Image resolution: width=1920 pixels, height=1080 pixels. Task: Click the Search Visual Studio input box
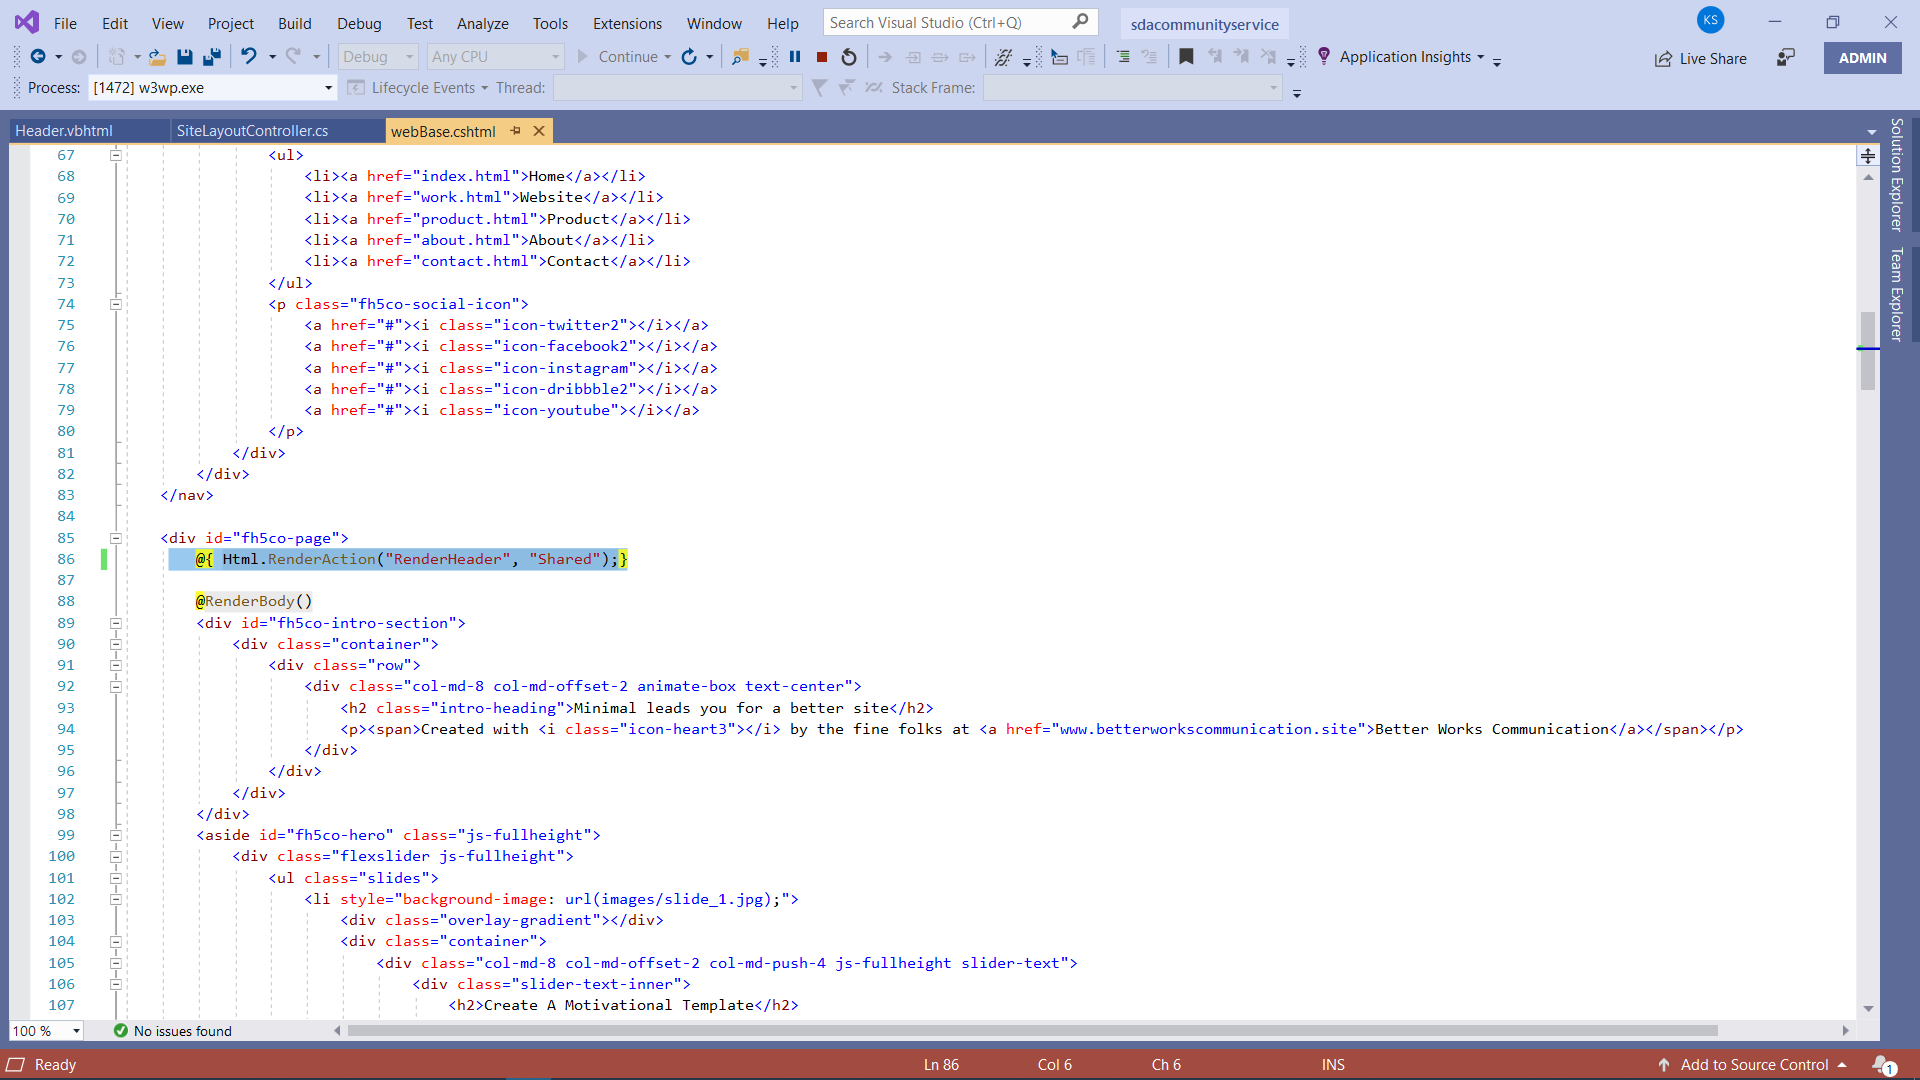960,22
